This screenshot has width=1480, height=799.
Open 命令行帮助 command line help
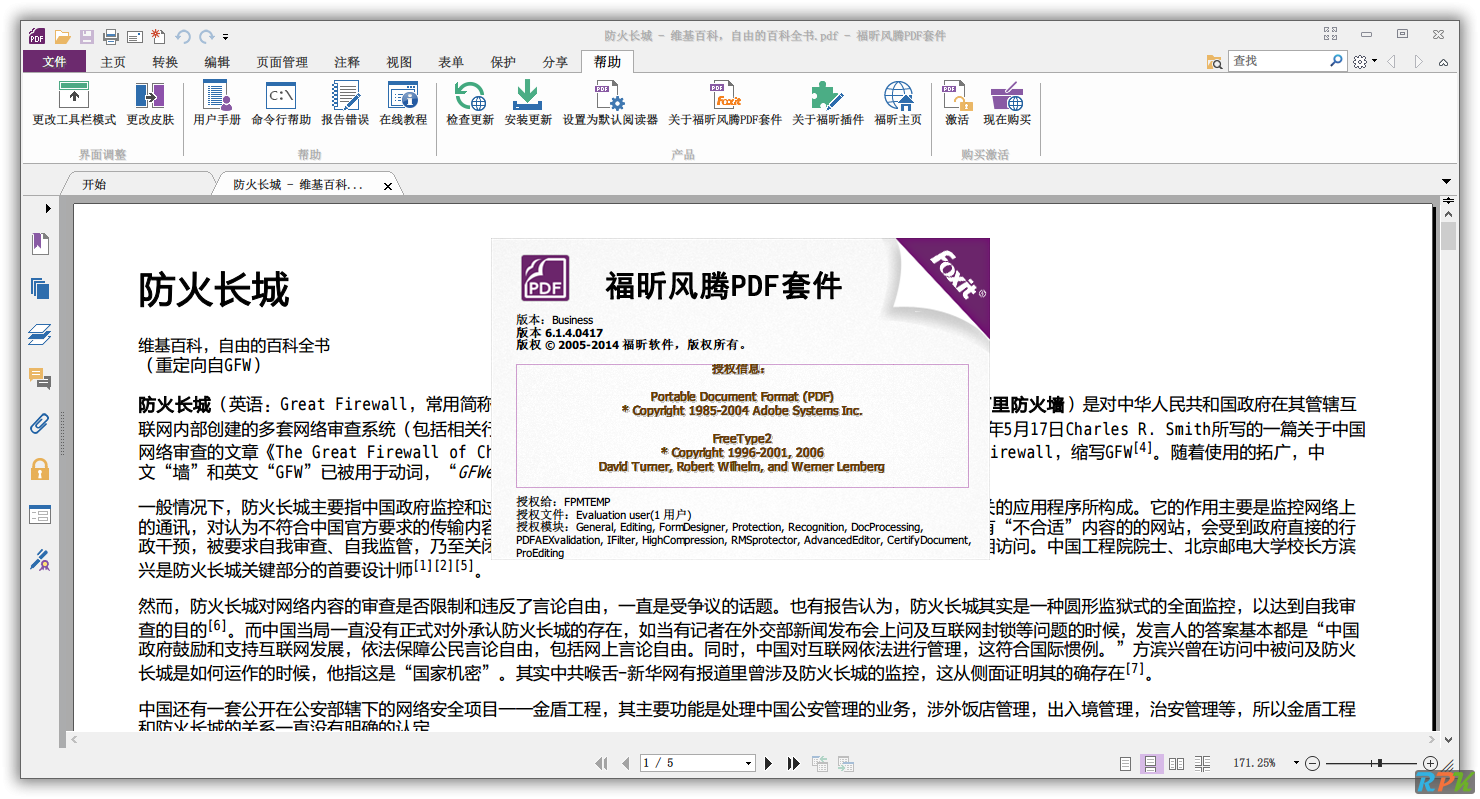click(x=281, y=104)
